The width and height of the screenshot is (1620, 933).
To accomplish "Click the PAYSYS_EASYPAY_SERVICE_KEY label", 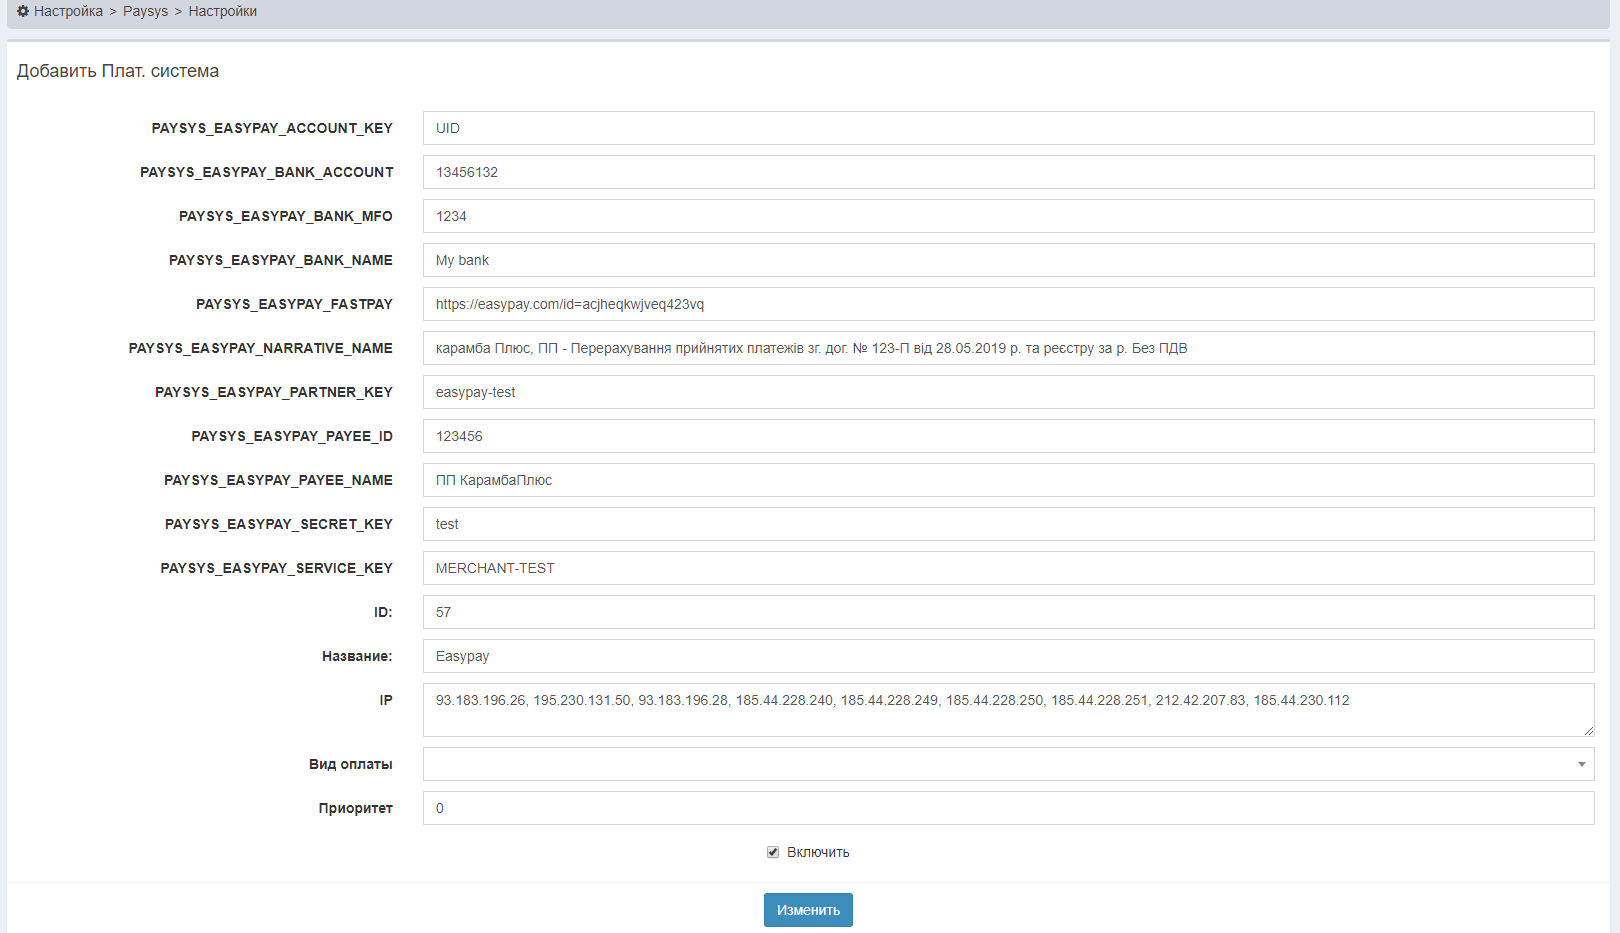I will [x=277, y=568].
